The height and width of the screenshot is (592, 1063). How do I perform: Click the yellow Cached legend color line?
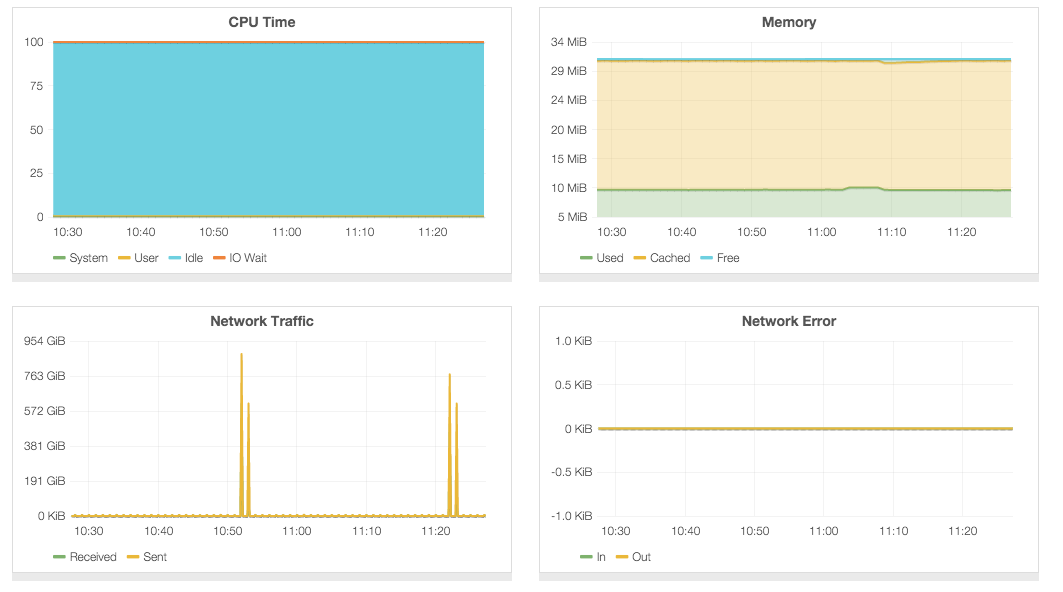pyautogui.click(x=640, y=258)
